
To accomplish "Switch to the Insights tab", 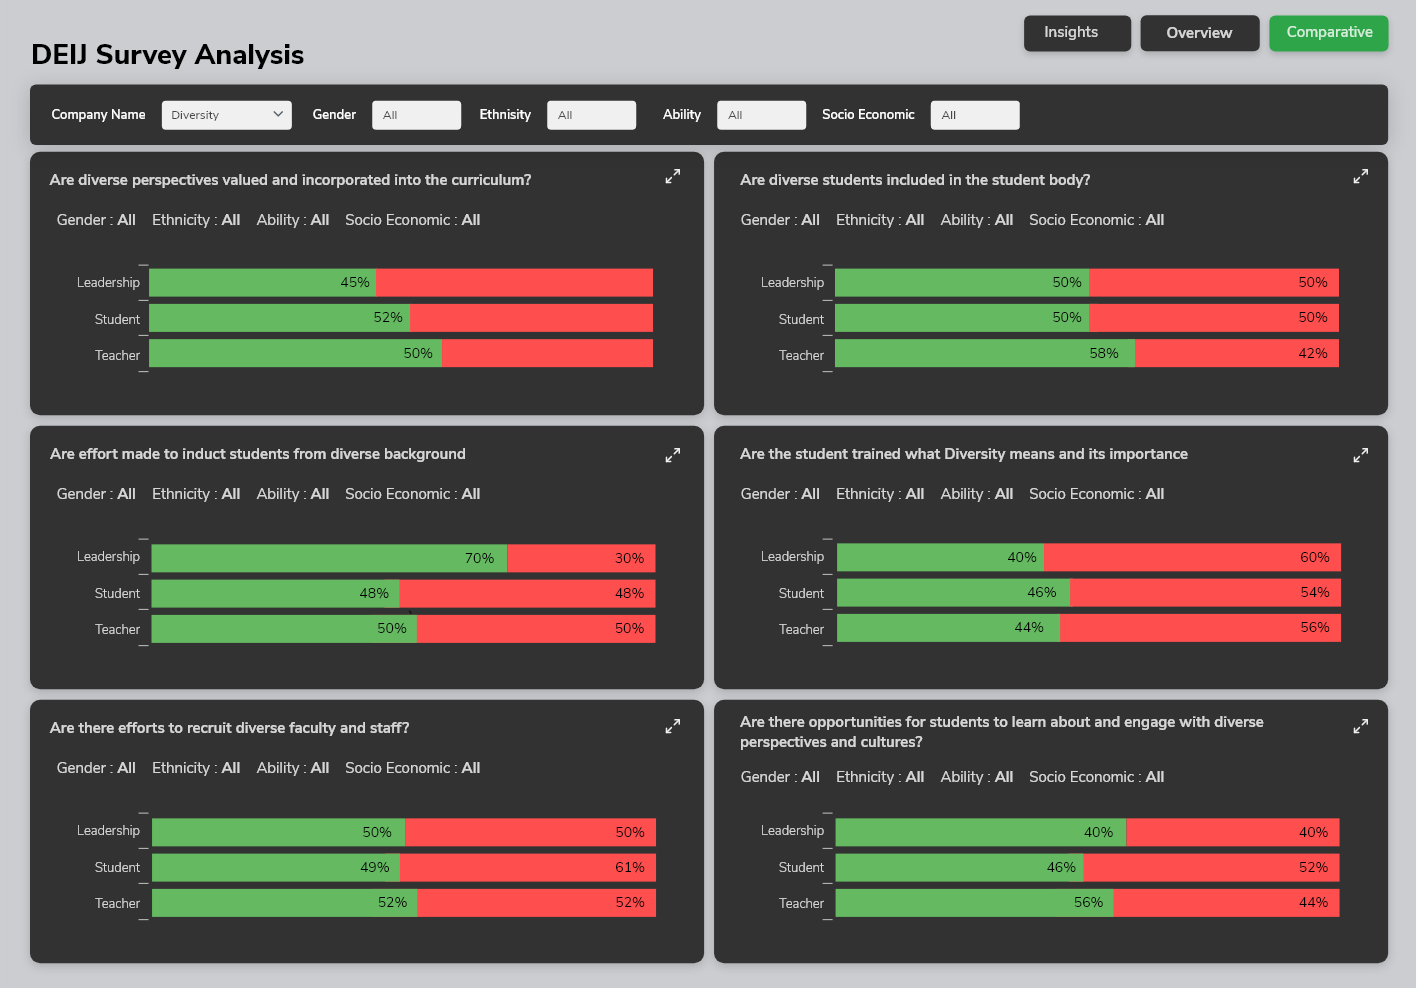I will pyautogui.click(x=1077, y=33).
